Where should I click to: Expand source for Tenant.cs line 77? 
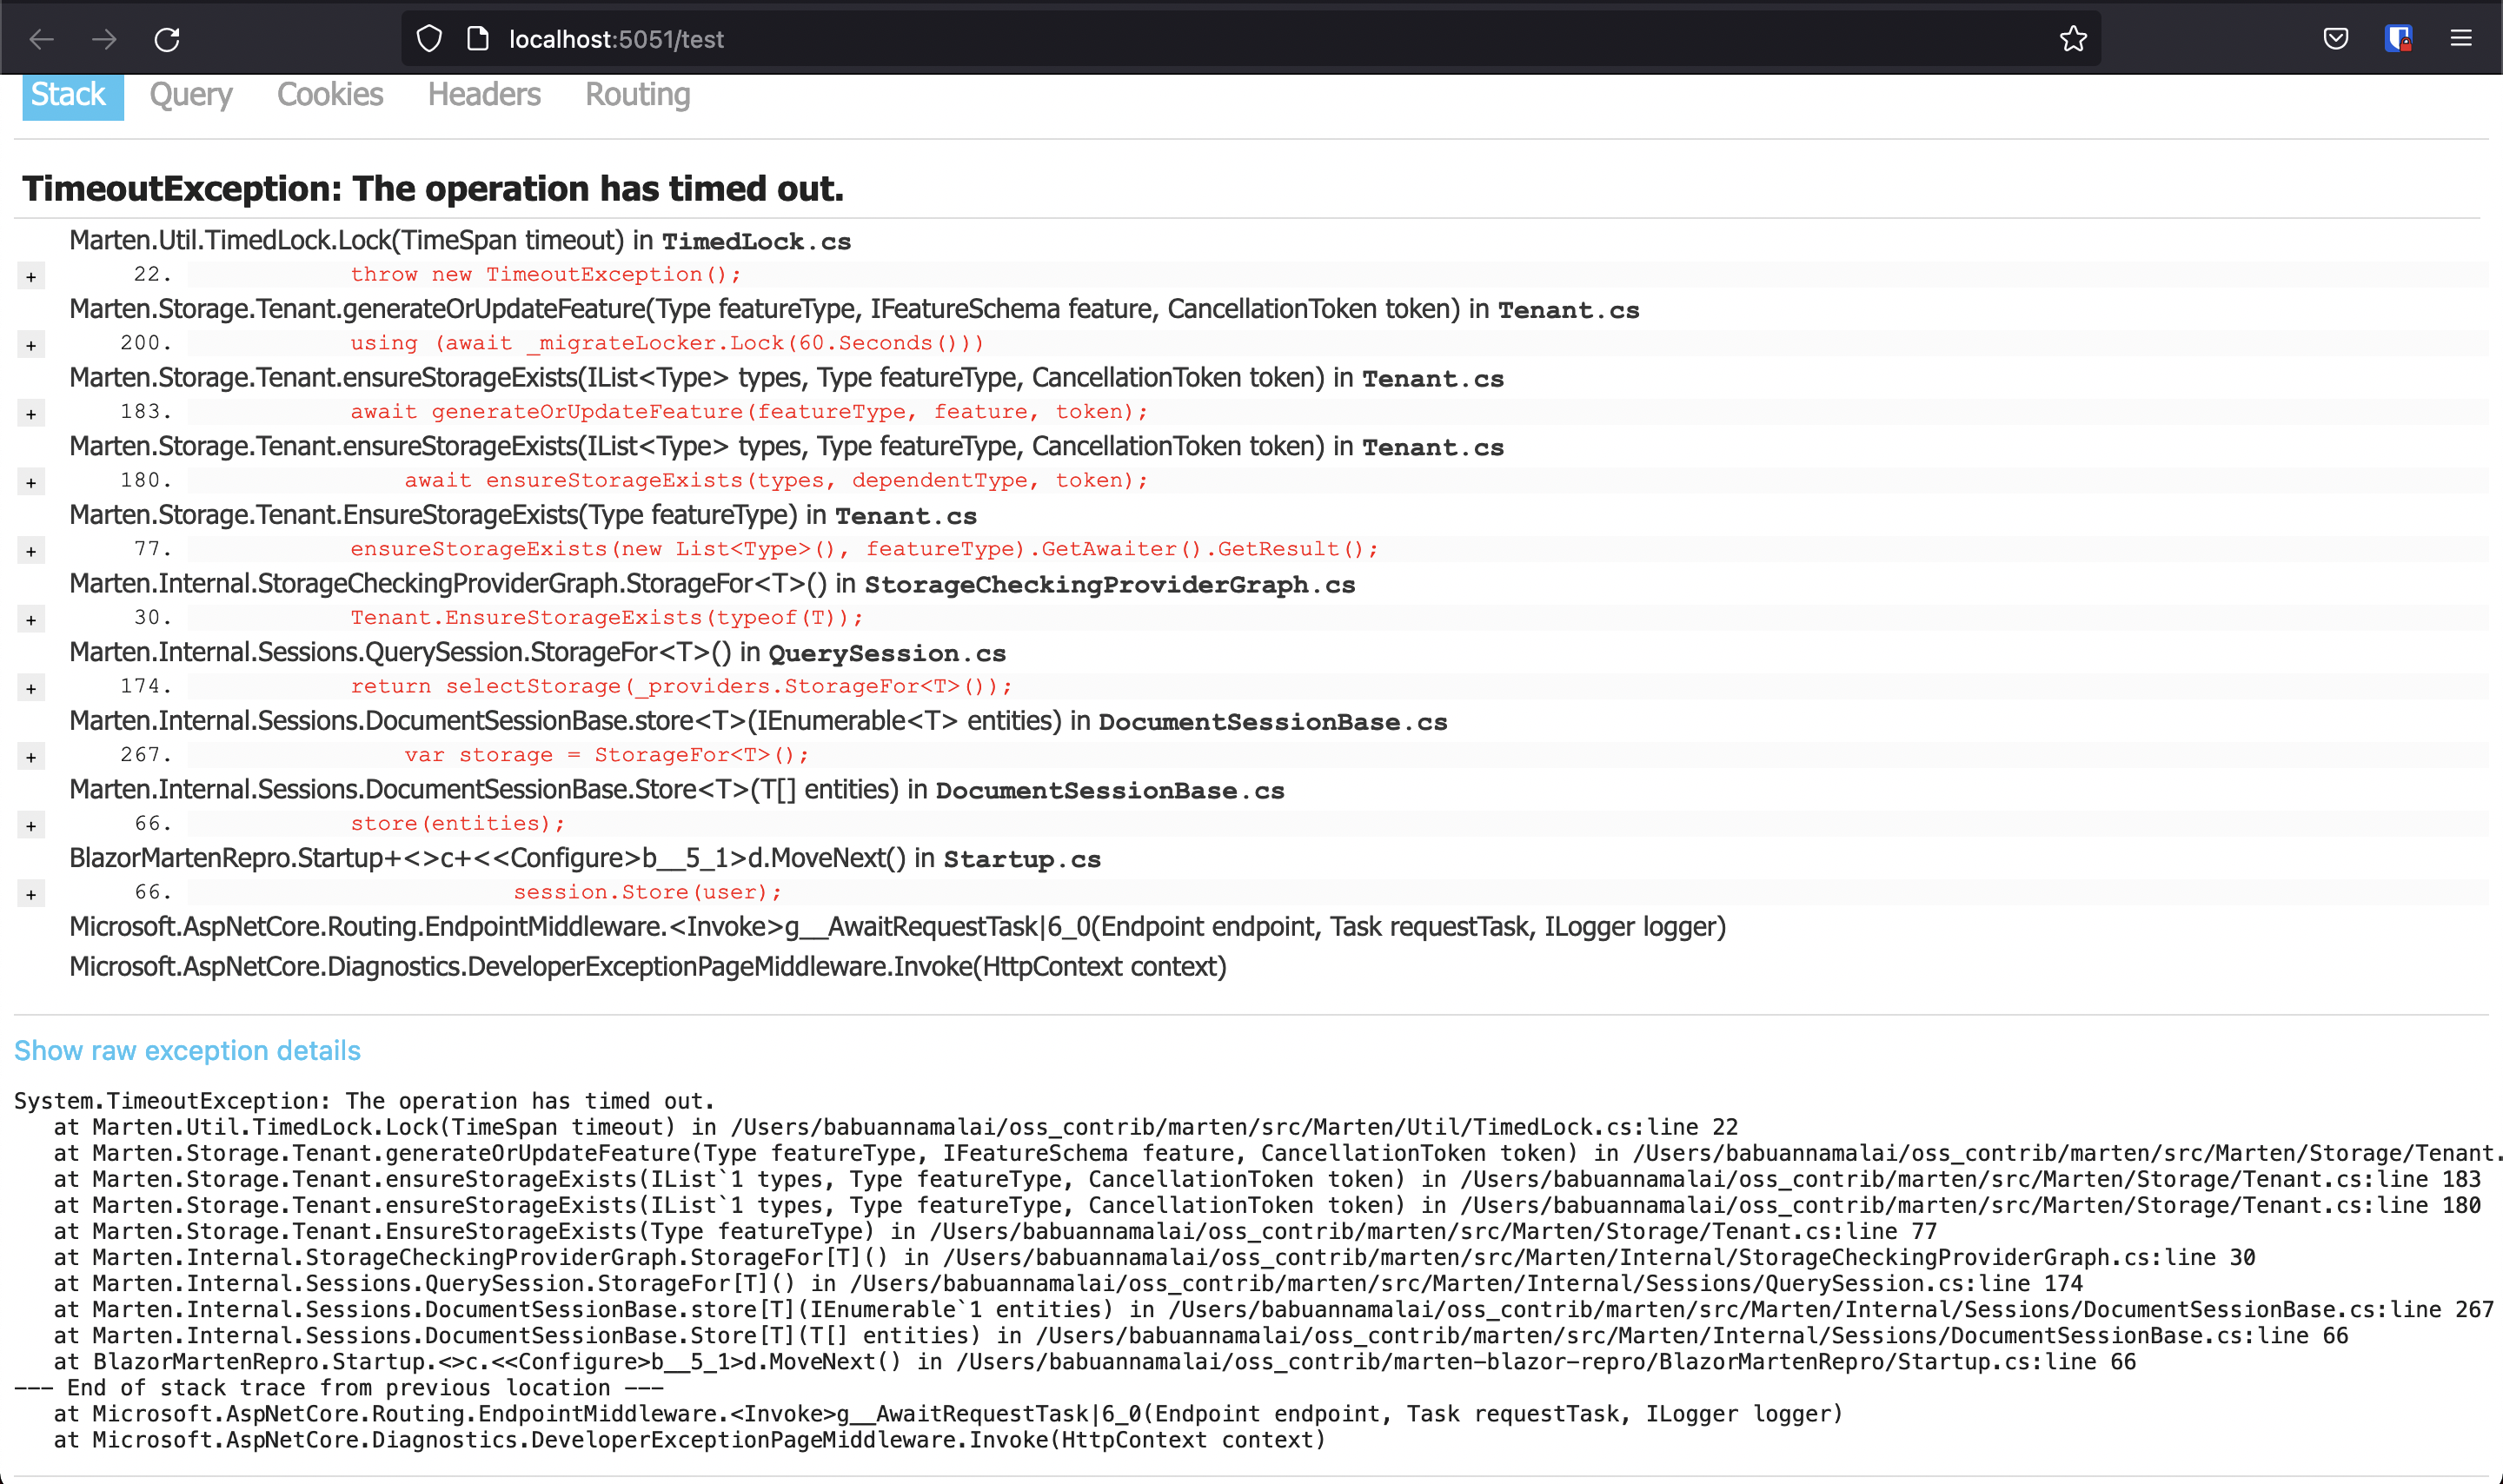click(x=31, y=552)
